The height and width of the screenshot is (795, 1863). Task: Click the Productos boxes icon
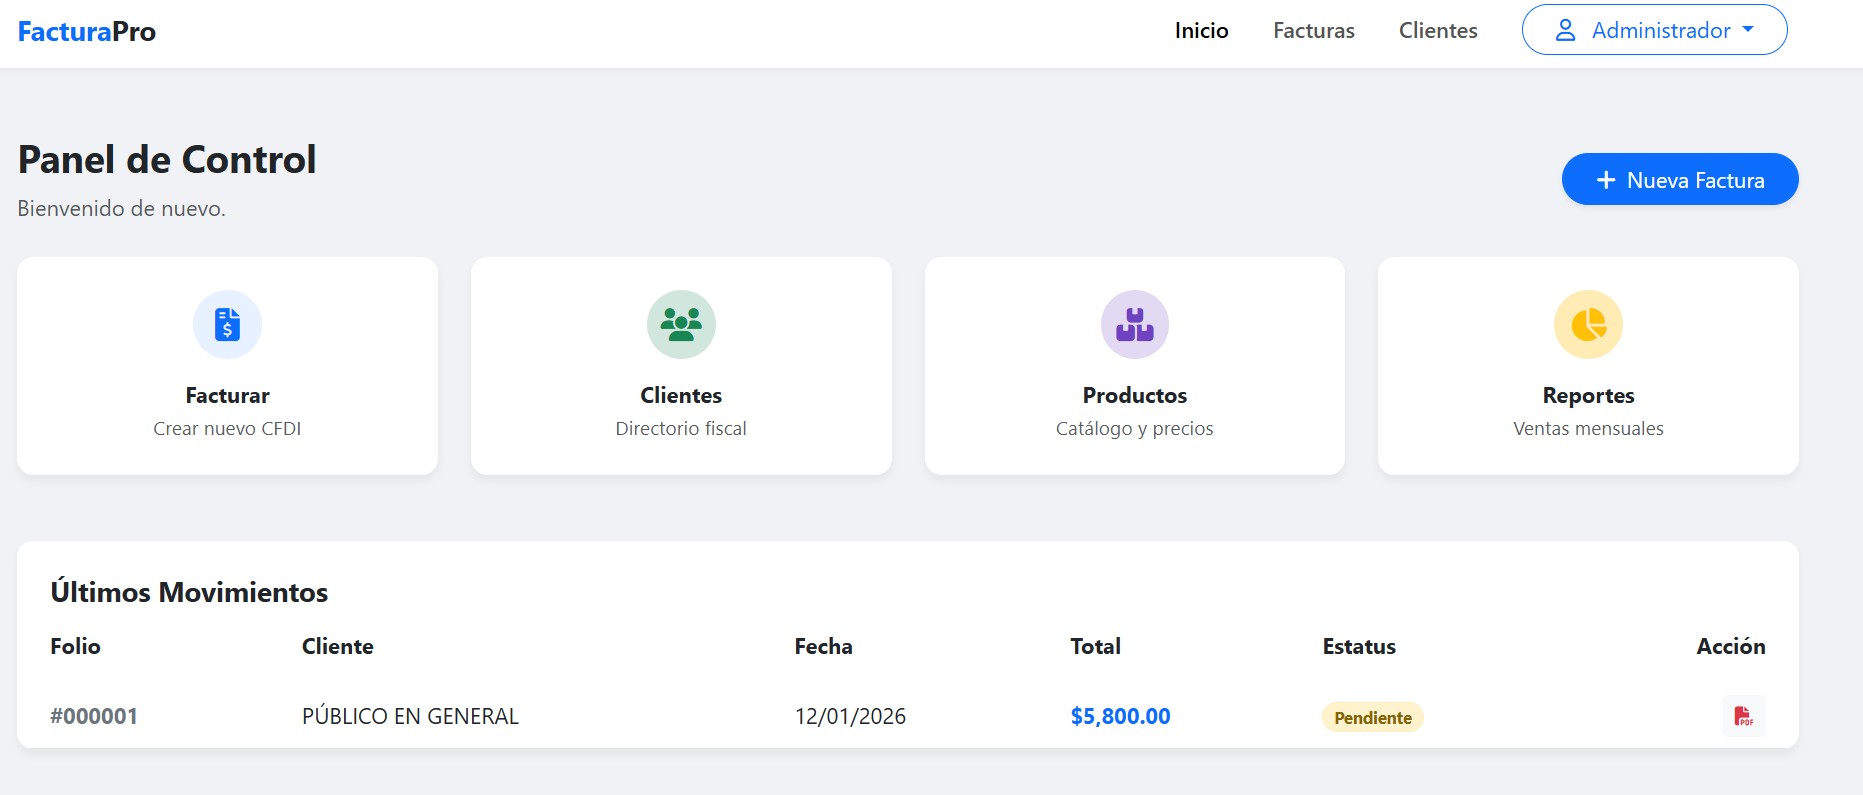(1134, 324)
